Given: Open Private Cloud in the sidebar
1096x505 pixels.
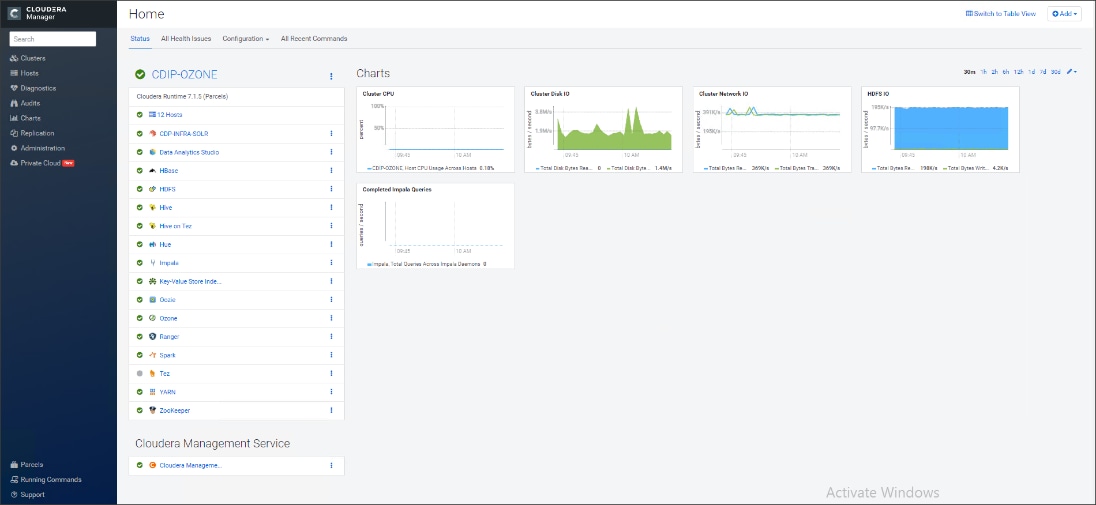Looking at the screenshot, I should (42, 163).
